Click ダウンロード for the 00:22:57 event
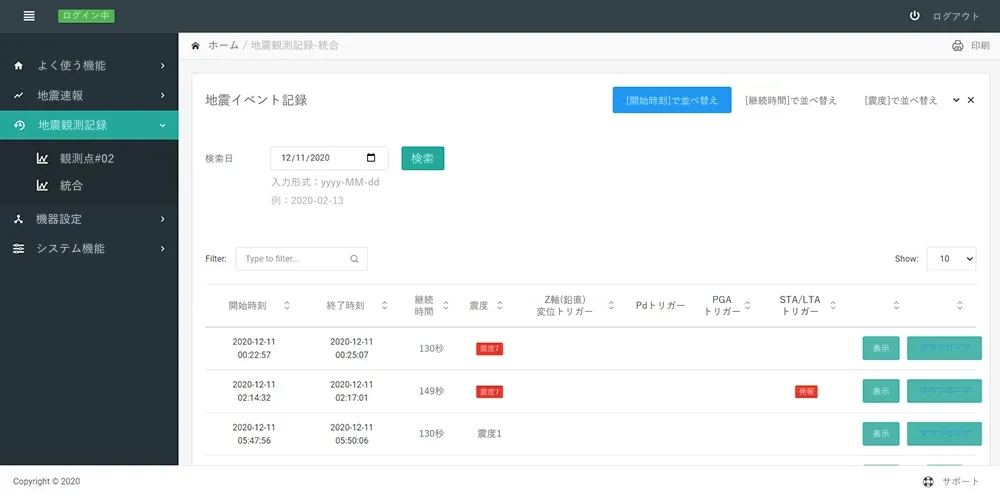1000x497 pixels. 944,348
